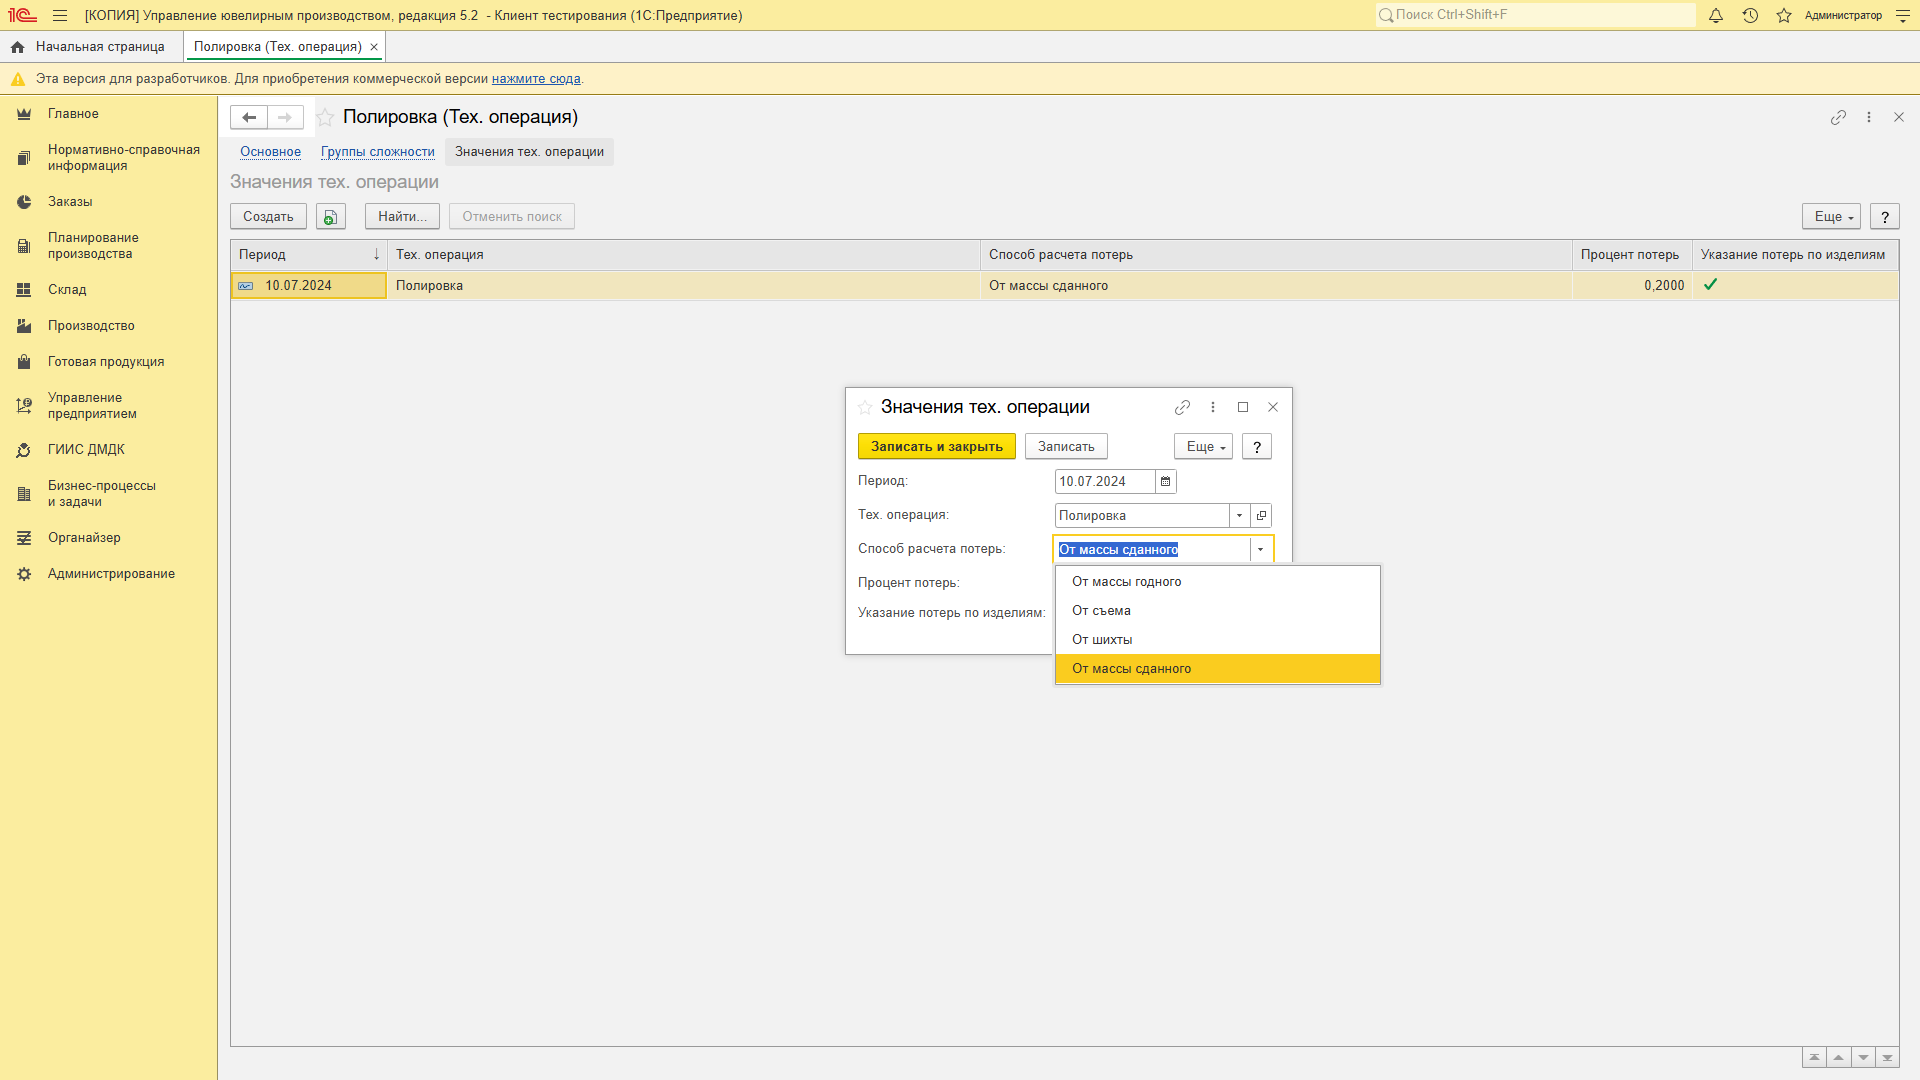Switch to Группы сложности tab link
The image size is (1920, 1080).
377,152
